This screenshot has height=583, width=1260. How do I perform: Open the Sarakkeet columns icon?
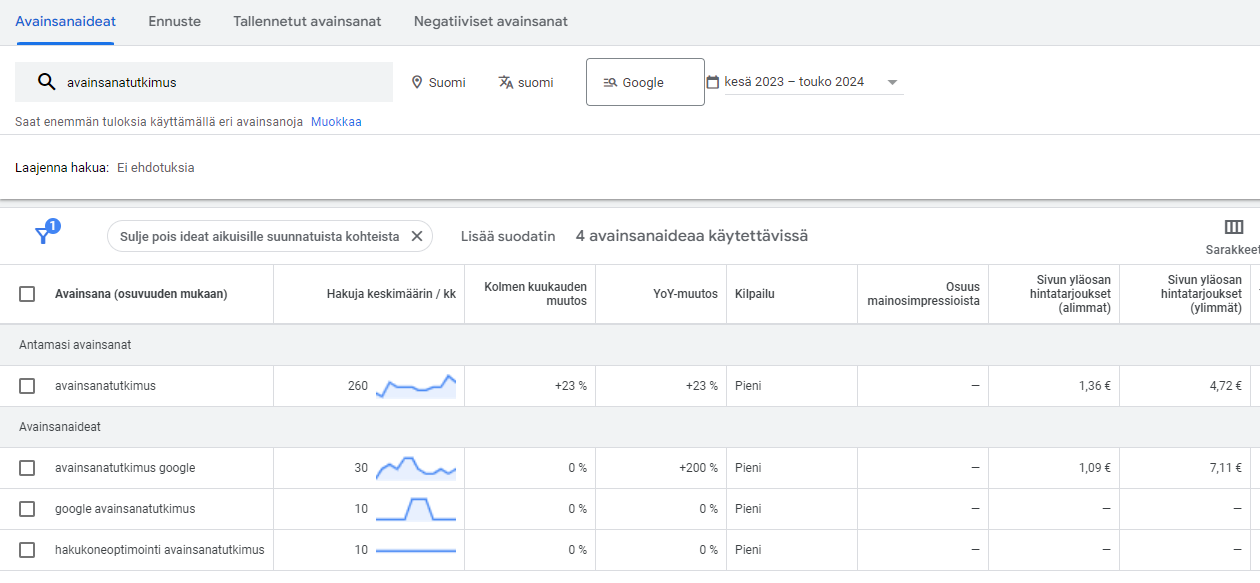tap(1234, 227)
